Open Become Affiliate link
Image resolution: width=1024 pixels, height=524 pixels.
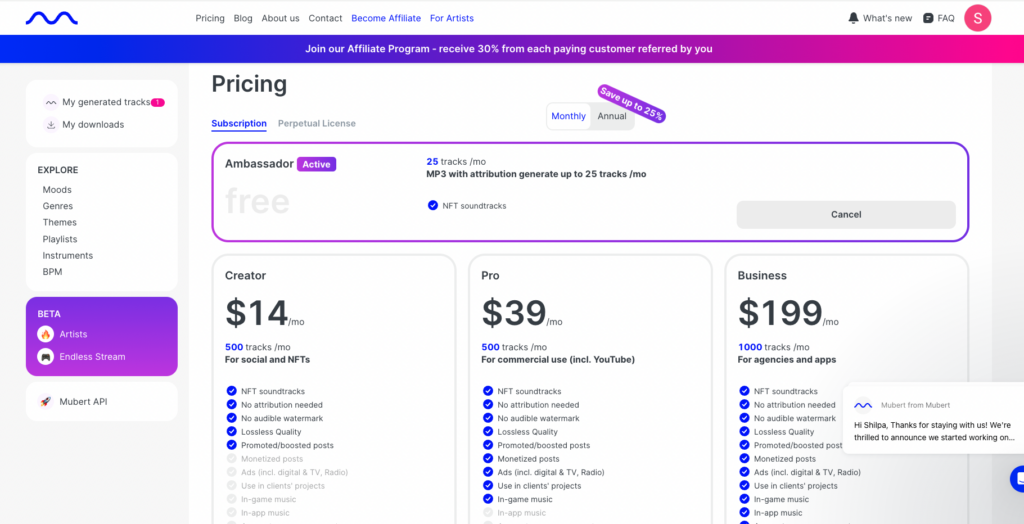(x=386, y=18)
